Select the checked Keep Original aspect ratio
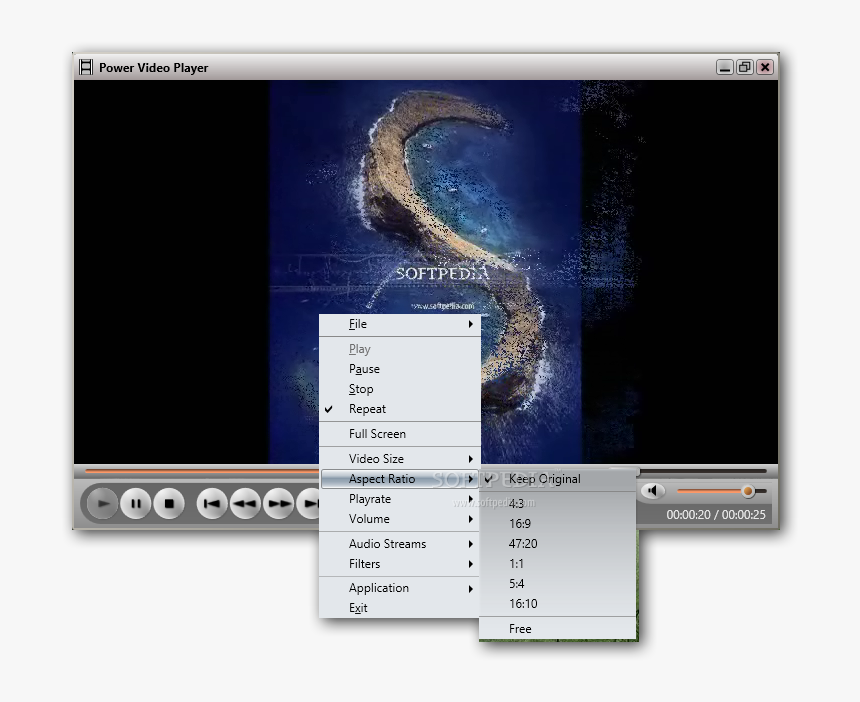Screen dimensions: 860x702 (x=557, y=479)
